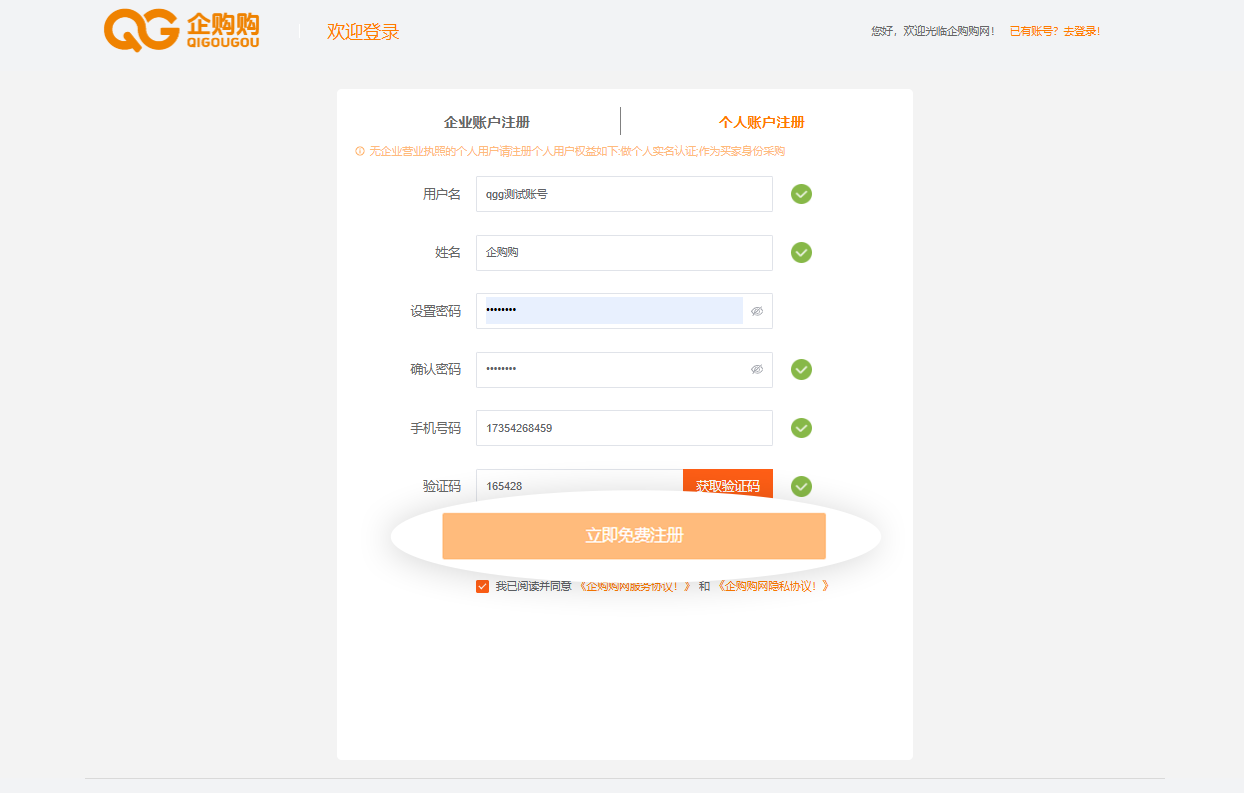Screen dimensions: 1244x793
Task: Show password in the set password field
Action: tap(757, 311)
